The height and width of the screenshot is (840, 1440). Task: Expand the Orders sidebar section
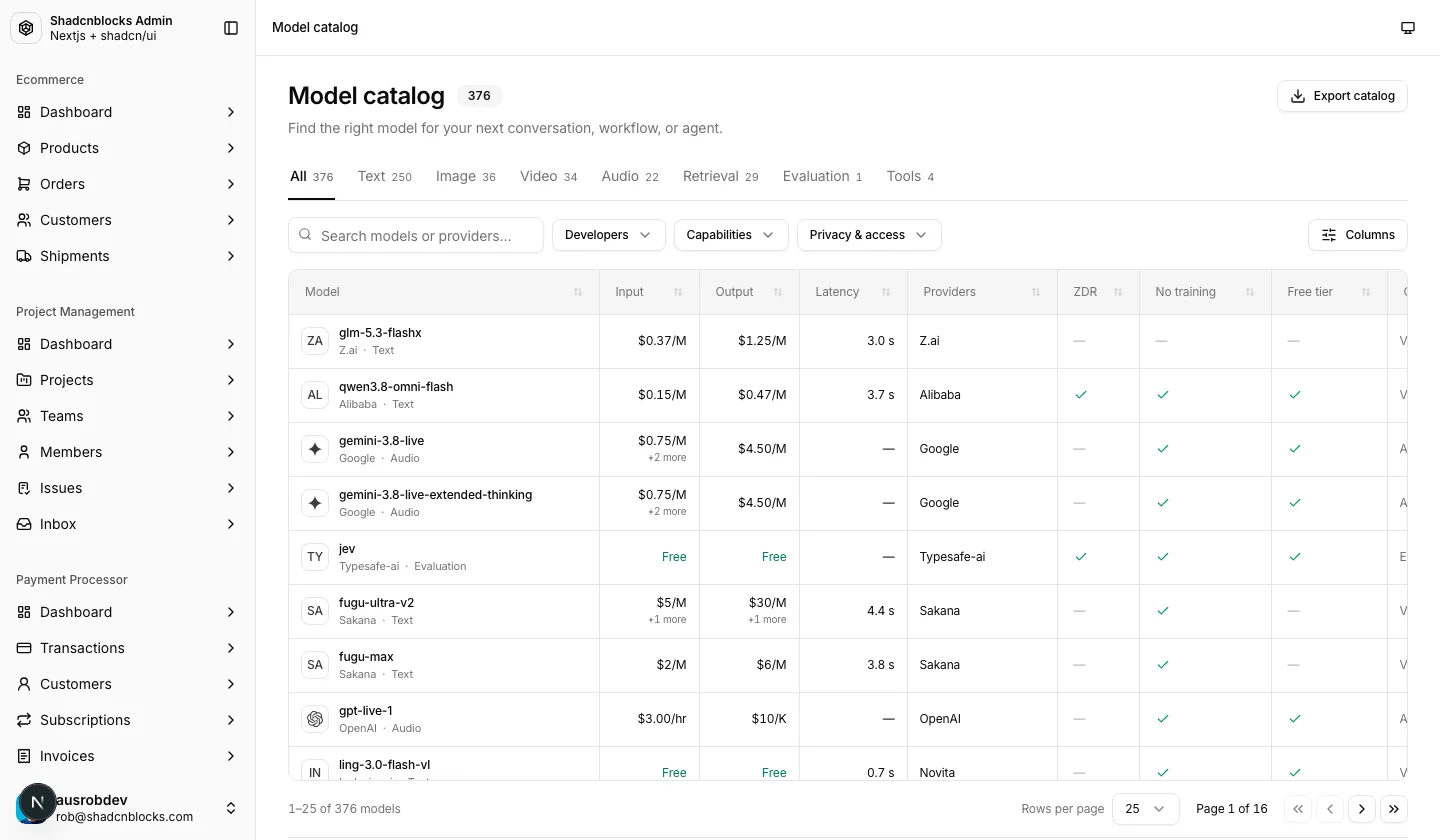(128, 184)
